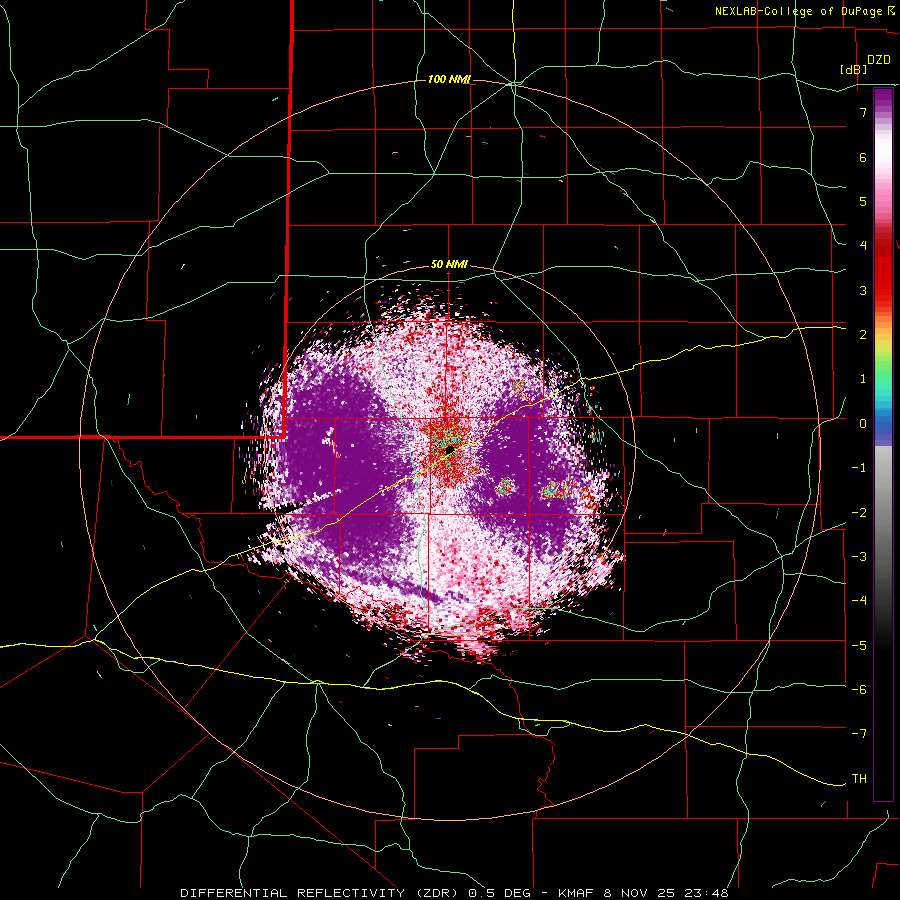
Task: Click the 0 value on color scale
Action: pos(863,424)
